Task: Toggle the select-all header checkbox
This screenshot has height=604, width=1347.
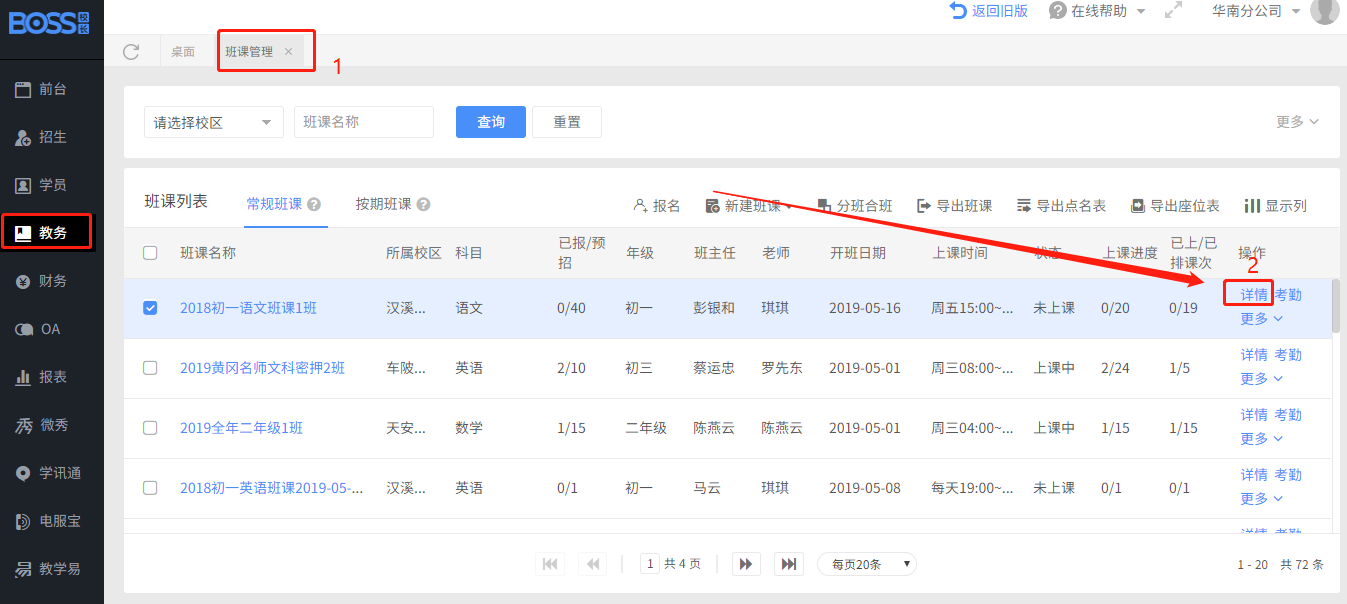Action: point(150,253)
